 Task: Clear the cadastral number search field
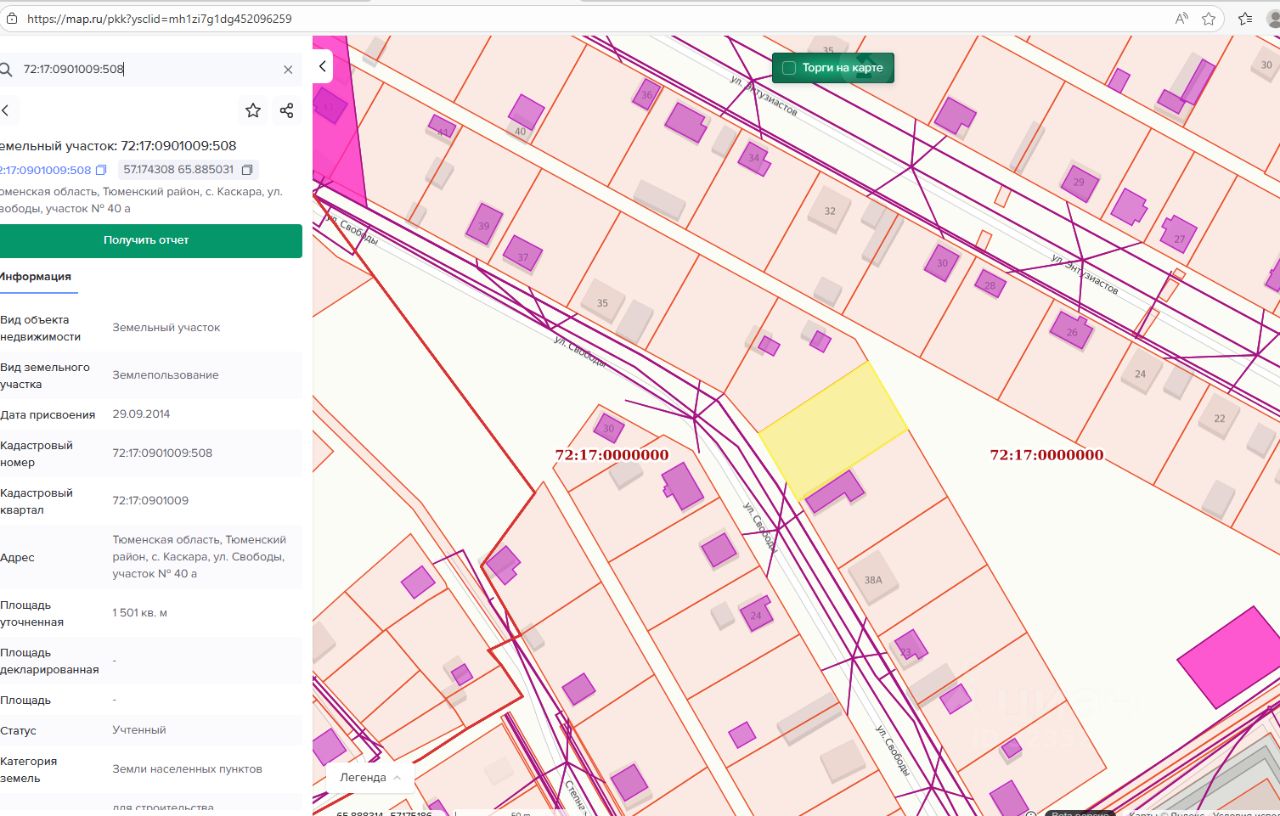288,70
